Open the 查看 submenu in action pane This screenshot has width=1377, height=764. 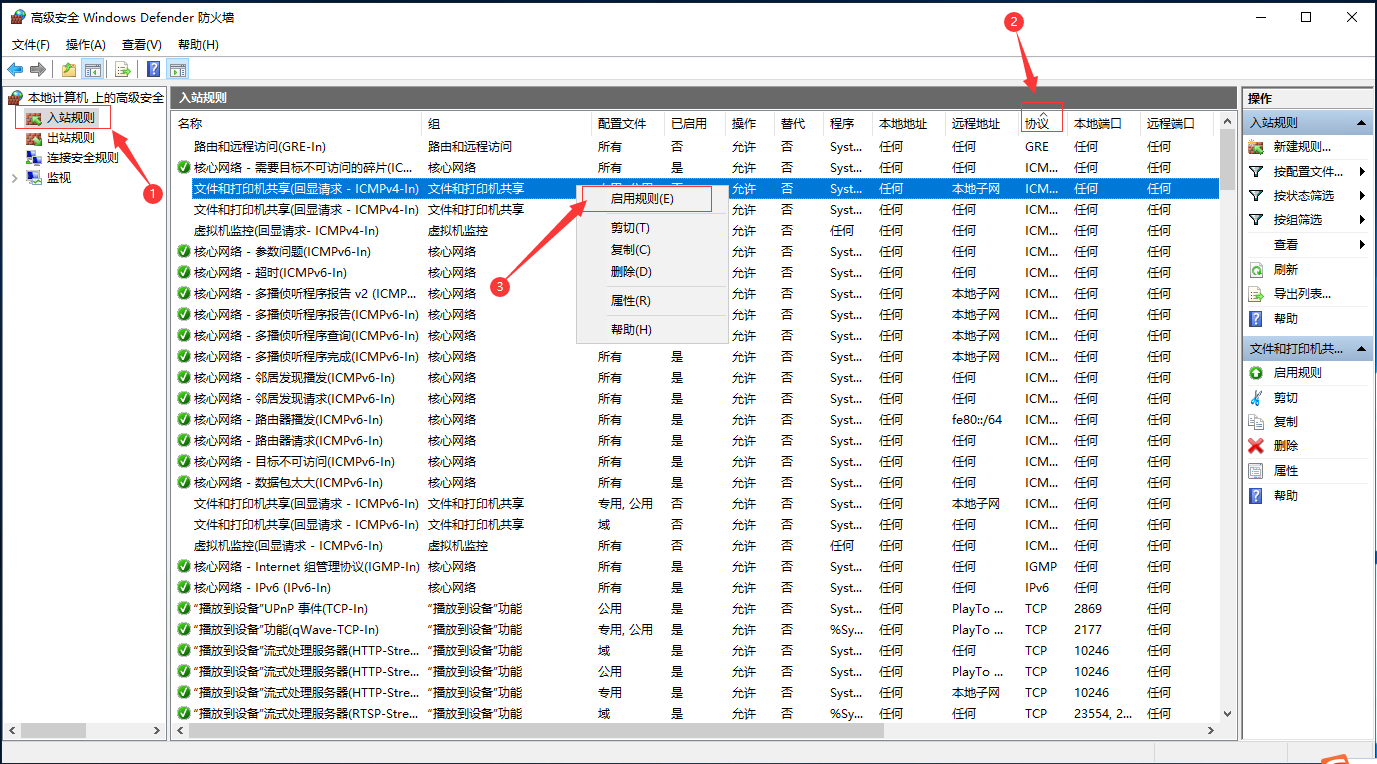pyautogui.click(x=1308, y=245)
